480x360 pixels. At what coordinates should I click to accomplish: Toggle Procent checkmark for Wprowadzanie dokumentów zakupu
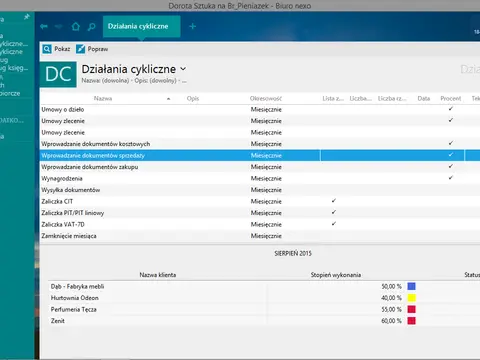pyautogui.click(x=451, y=166)
